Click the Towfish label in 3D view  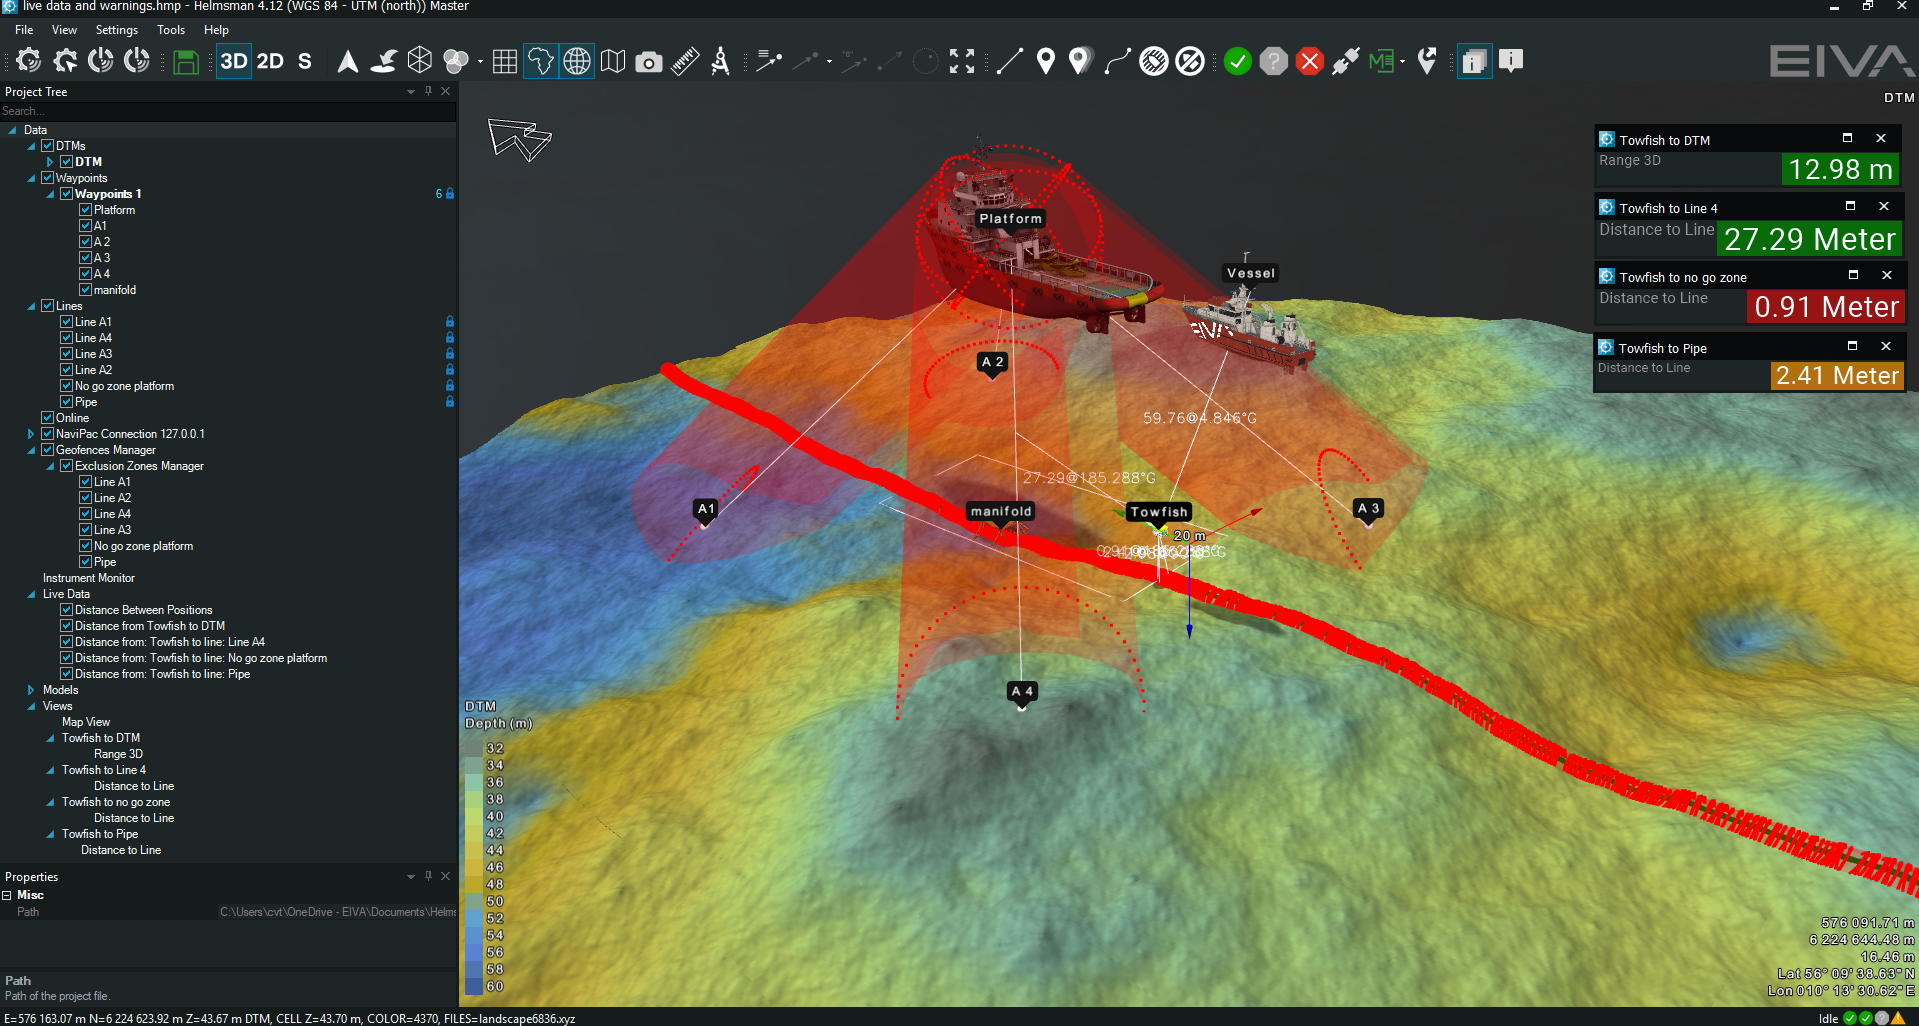pyautogui.click(x=1159, y=512)
